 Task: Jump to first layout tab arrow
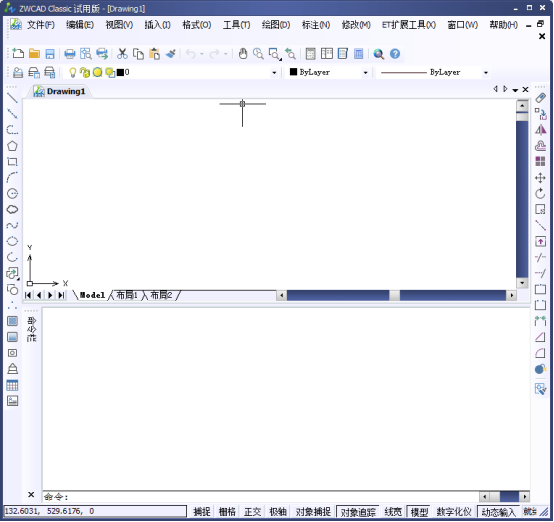(x=28, y=295)
